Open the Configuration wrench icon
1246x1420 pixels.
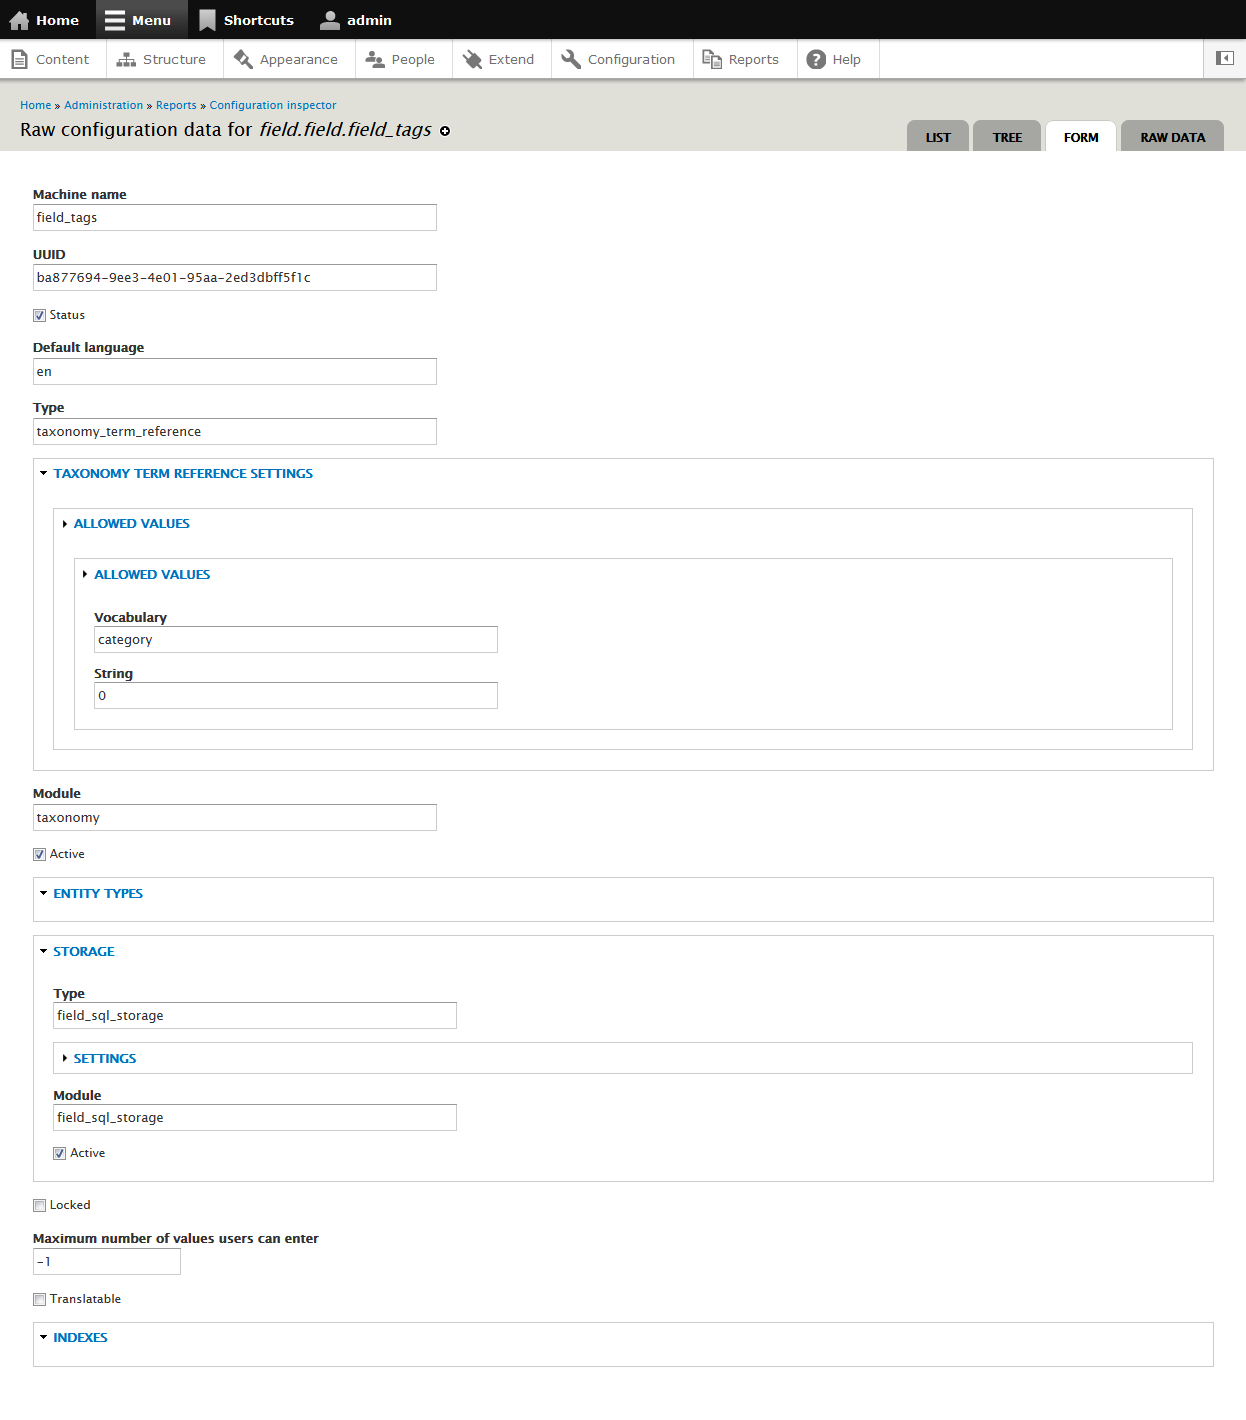coord(571,59)
